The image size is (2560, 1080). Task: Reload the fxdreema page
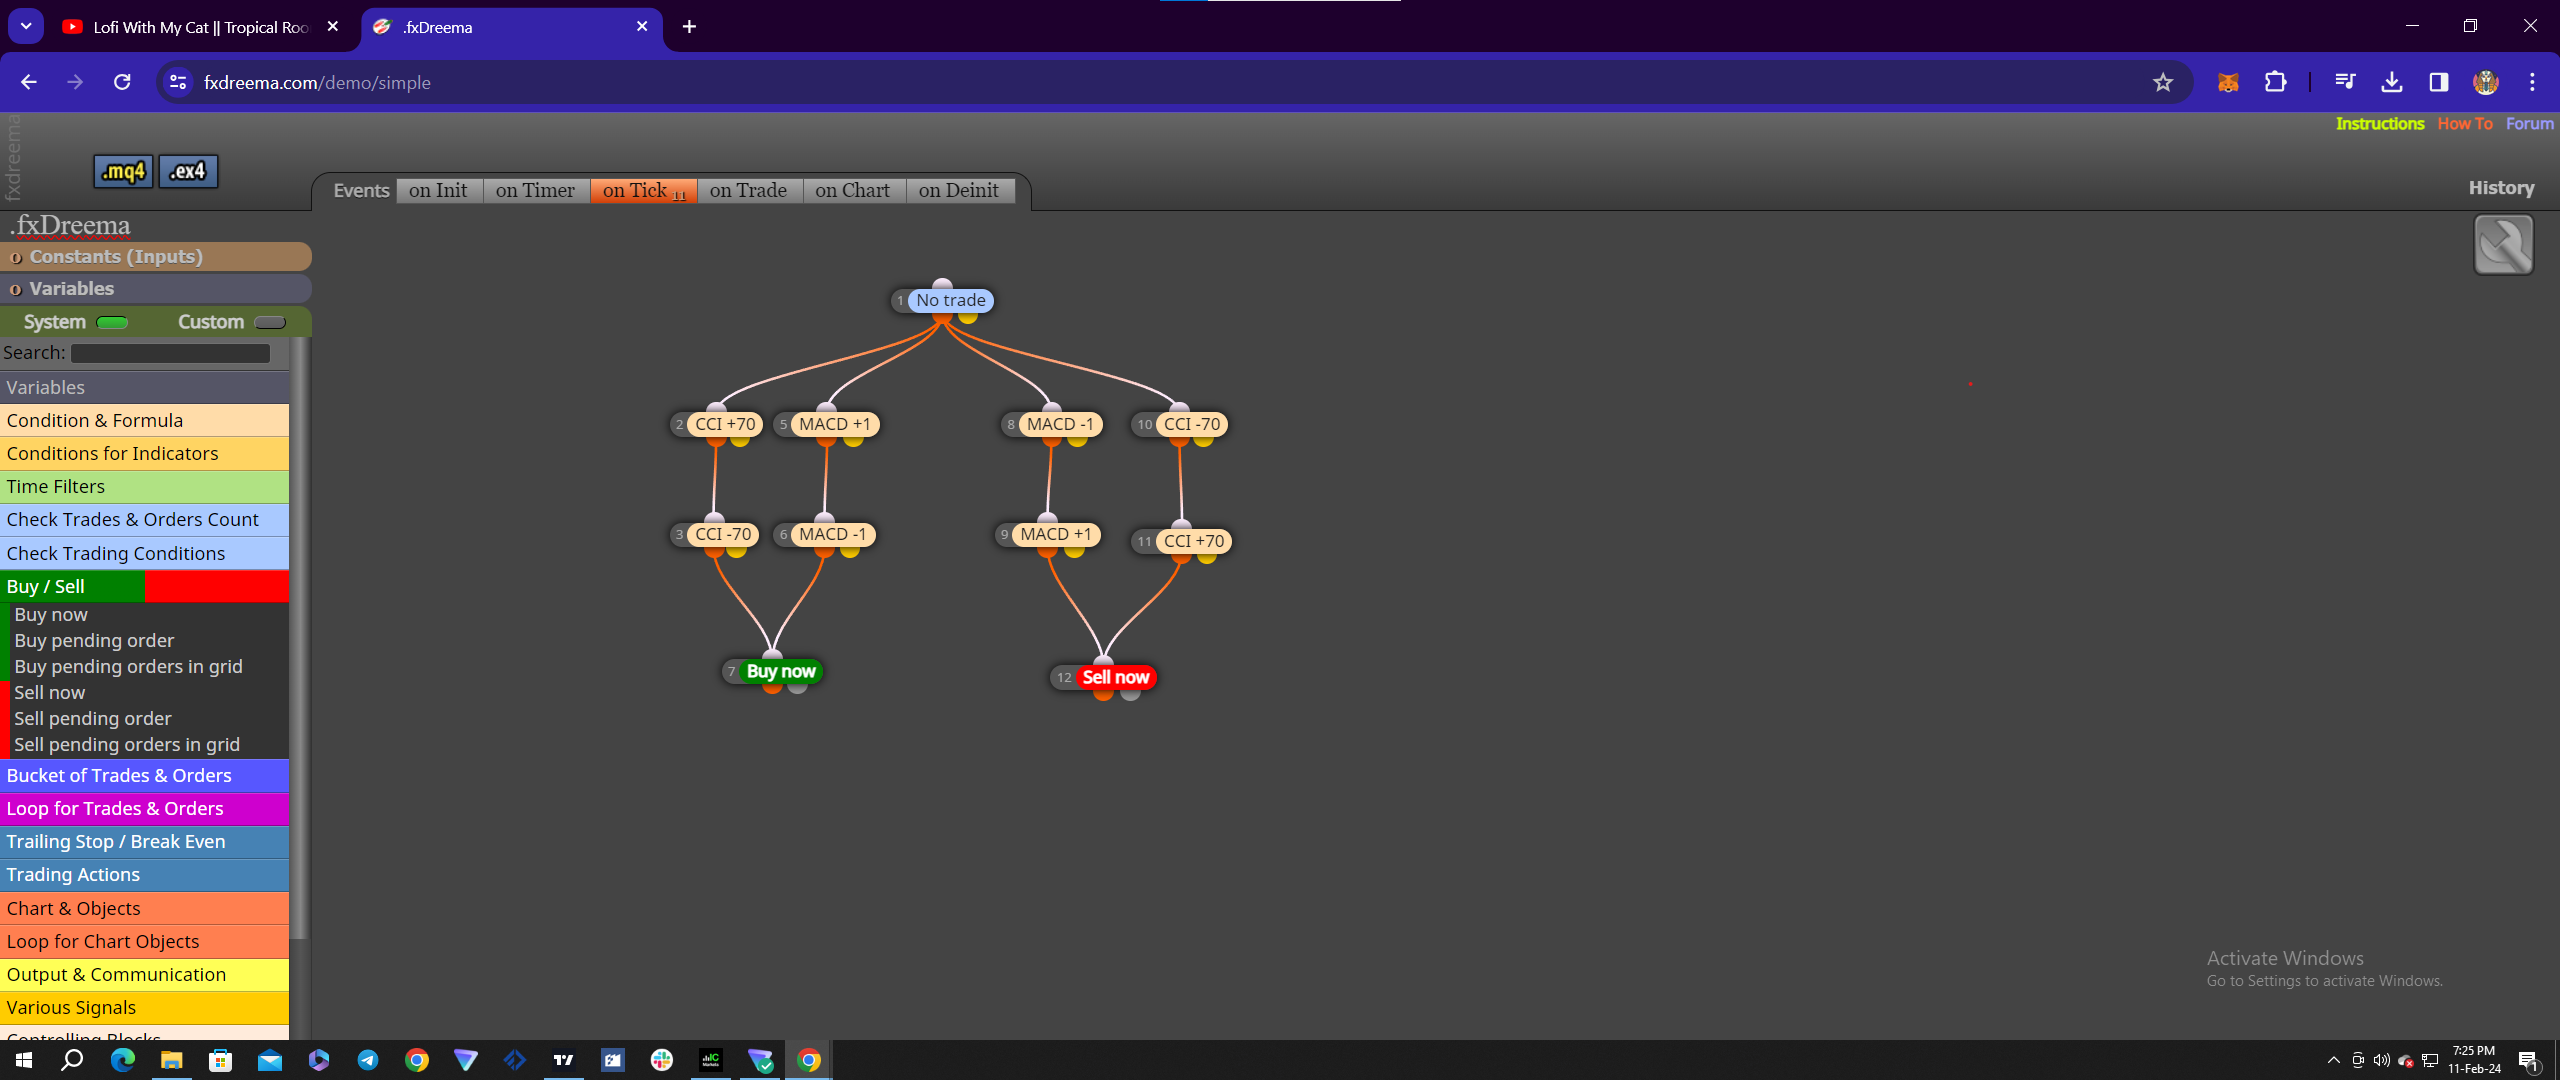pos(122,82)
